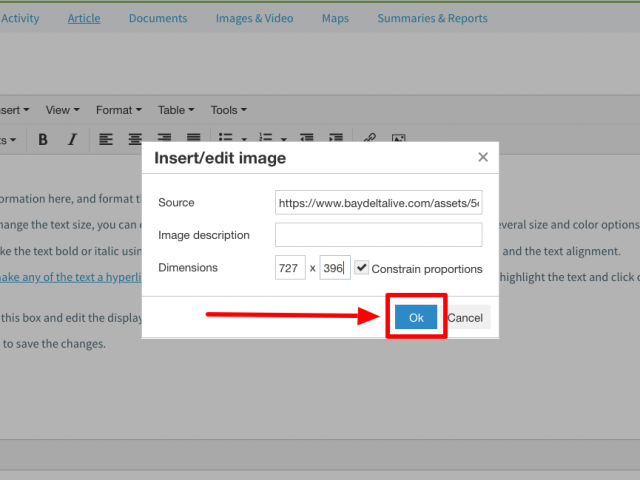
Task: Click the insert image toolbar icon
Action: (x=398, y=139)
